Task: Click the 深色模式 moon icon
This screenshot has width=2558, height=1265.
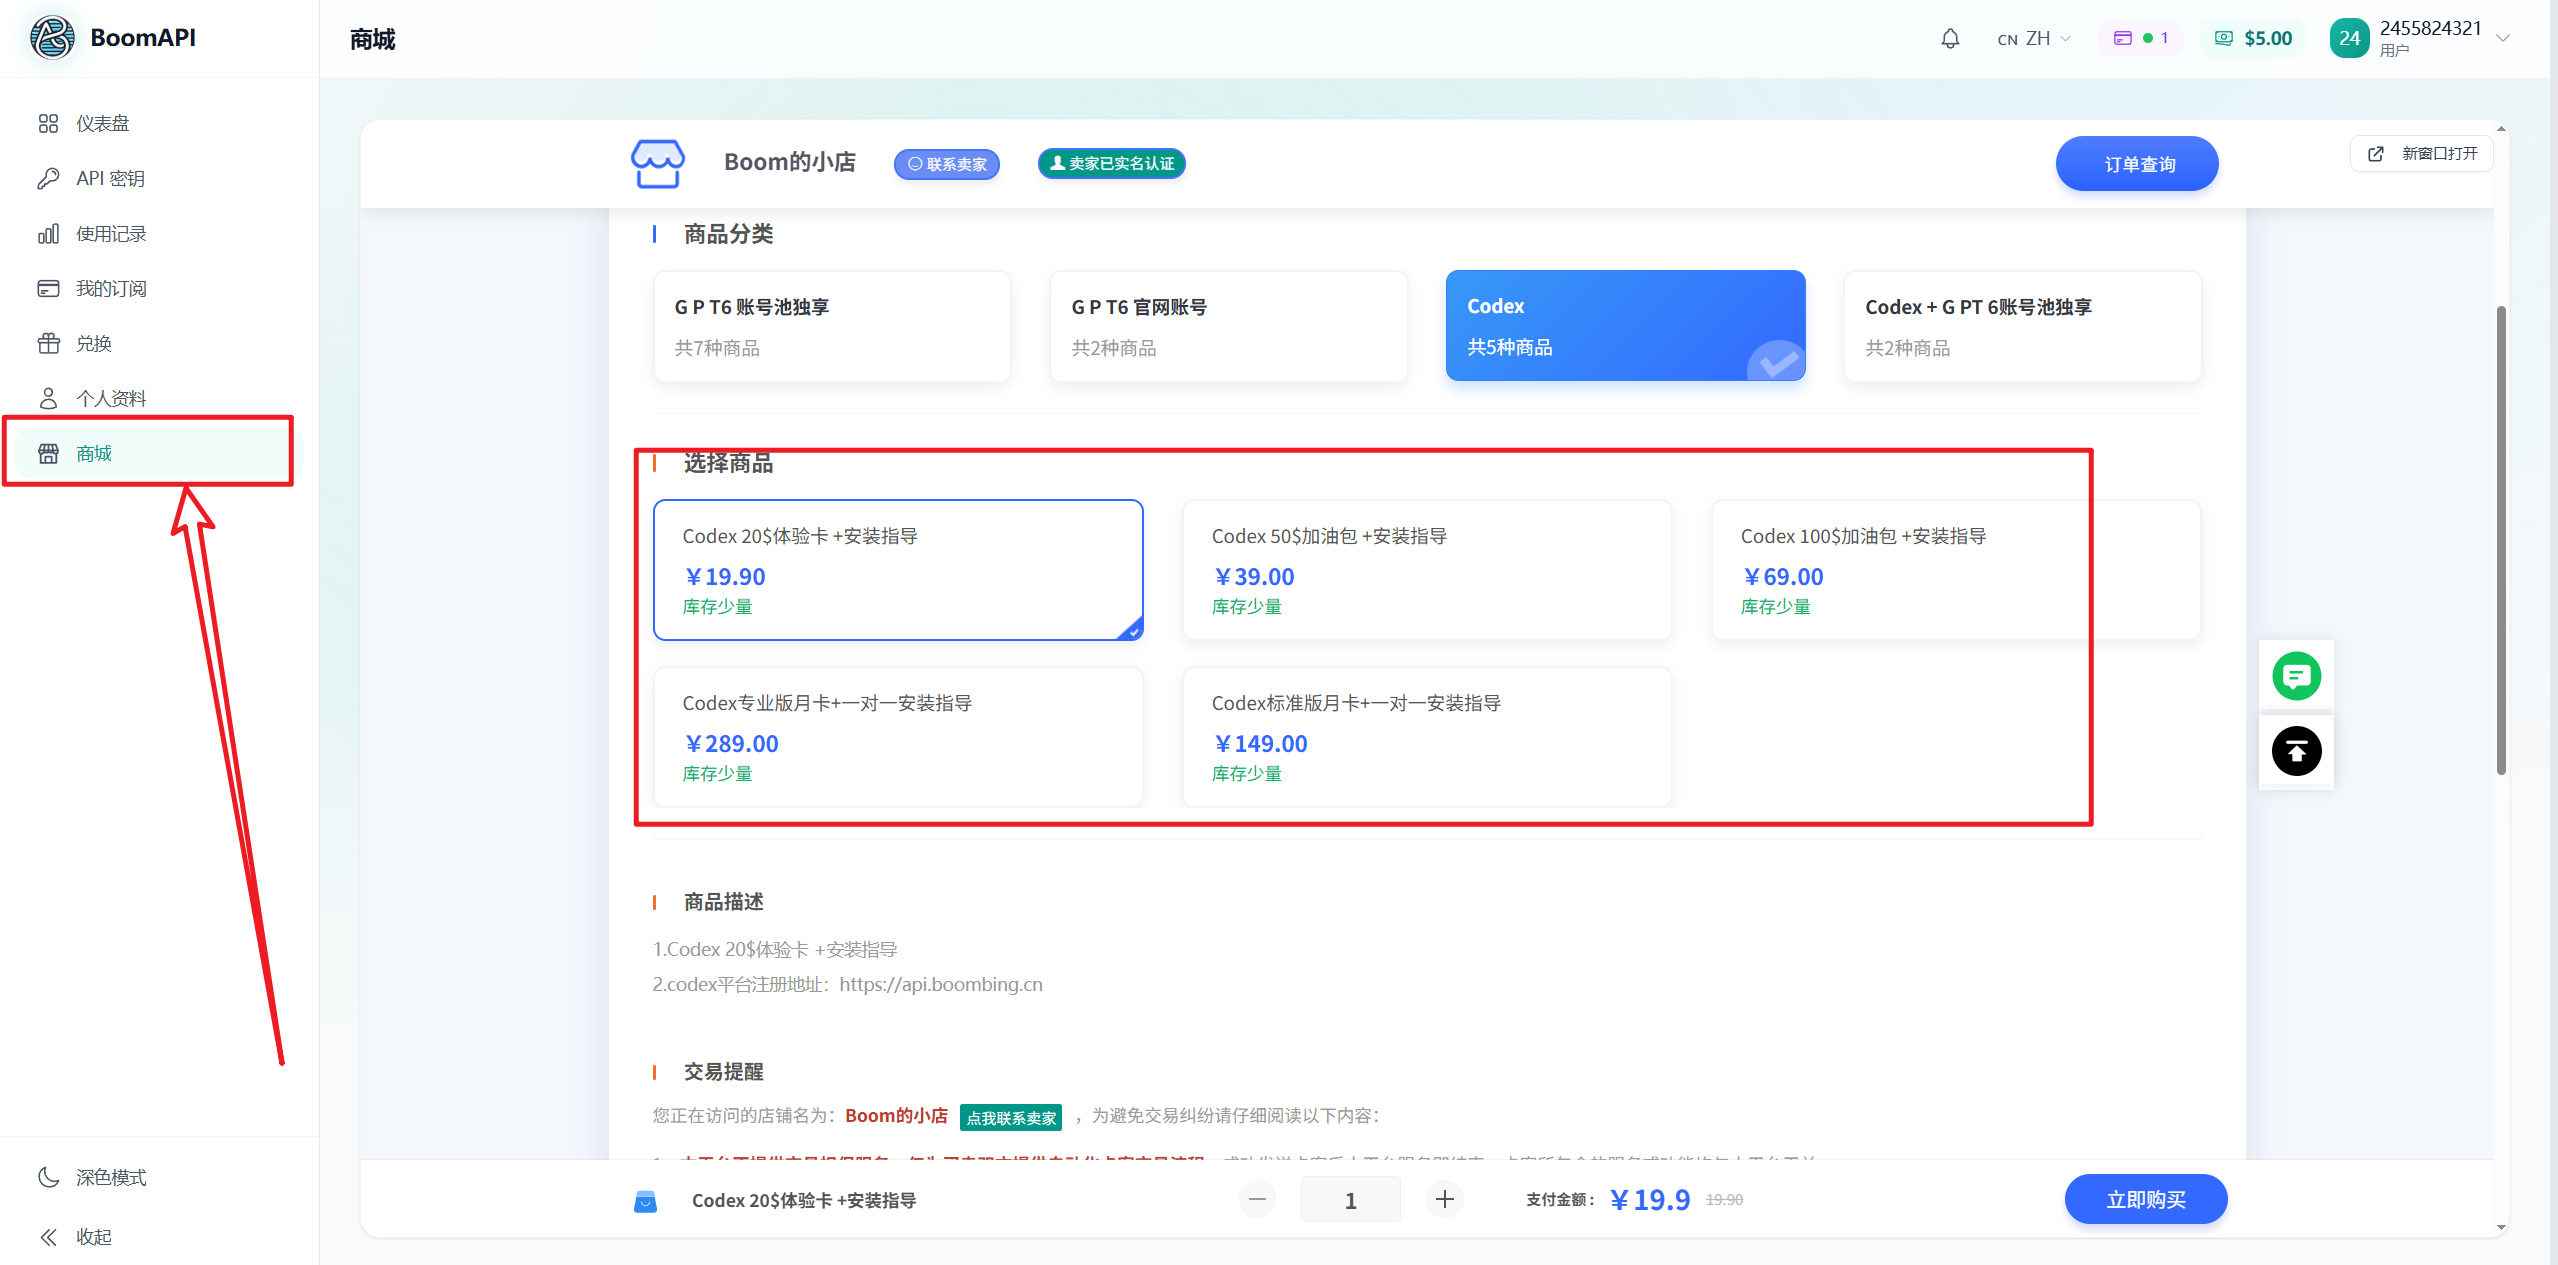Action: click(x=48, y=1177)
